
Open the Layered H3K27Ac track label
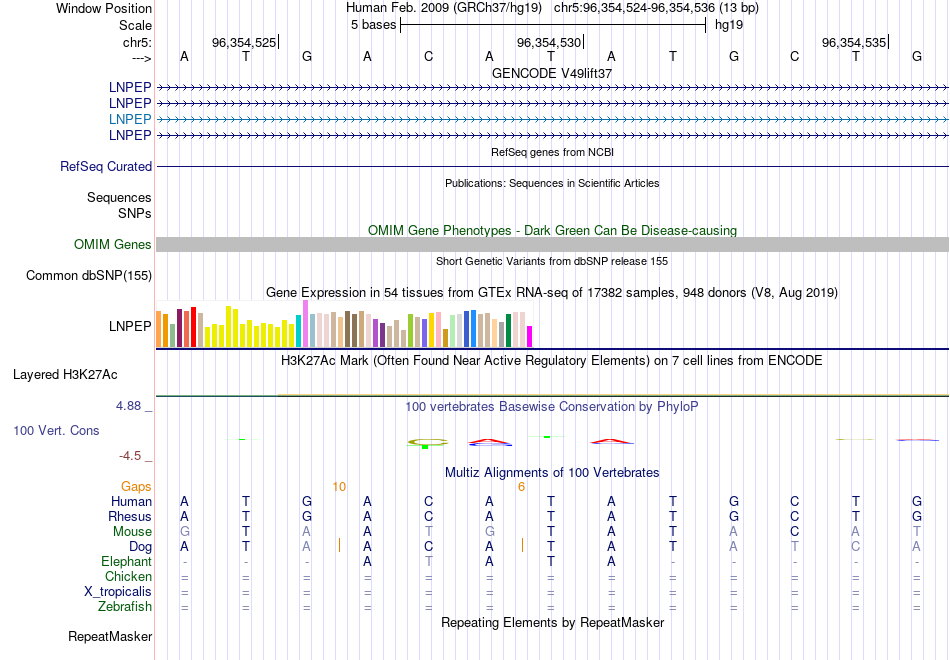tap(65, 375)
